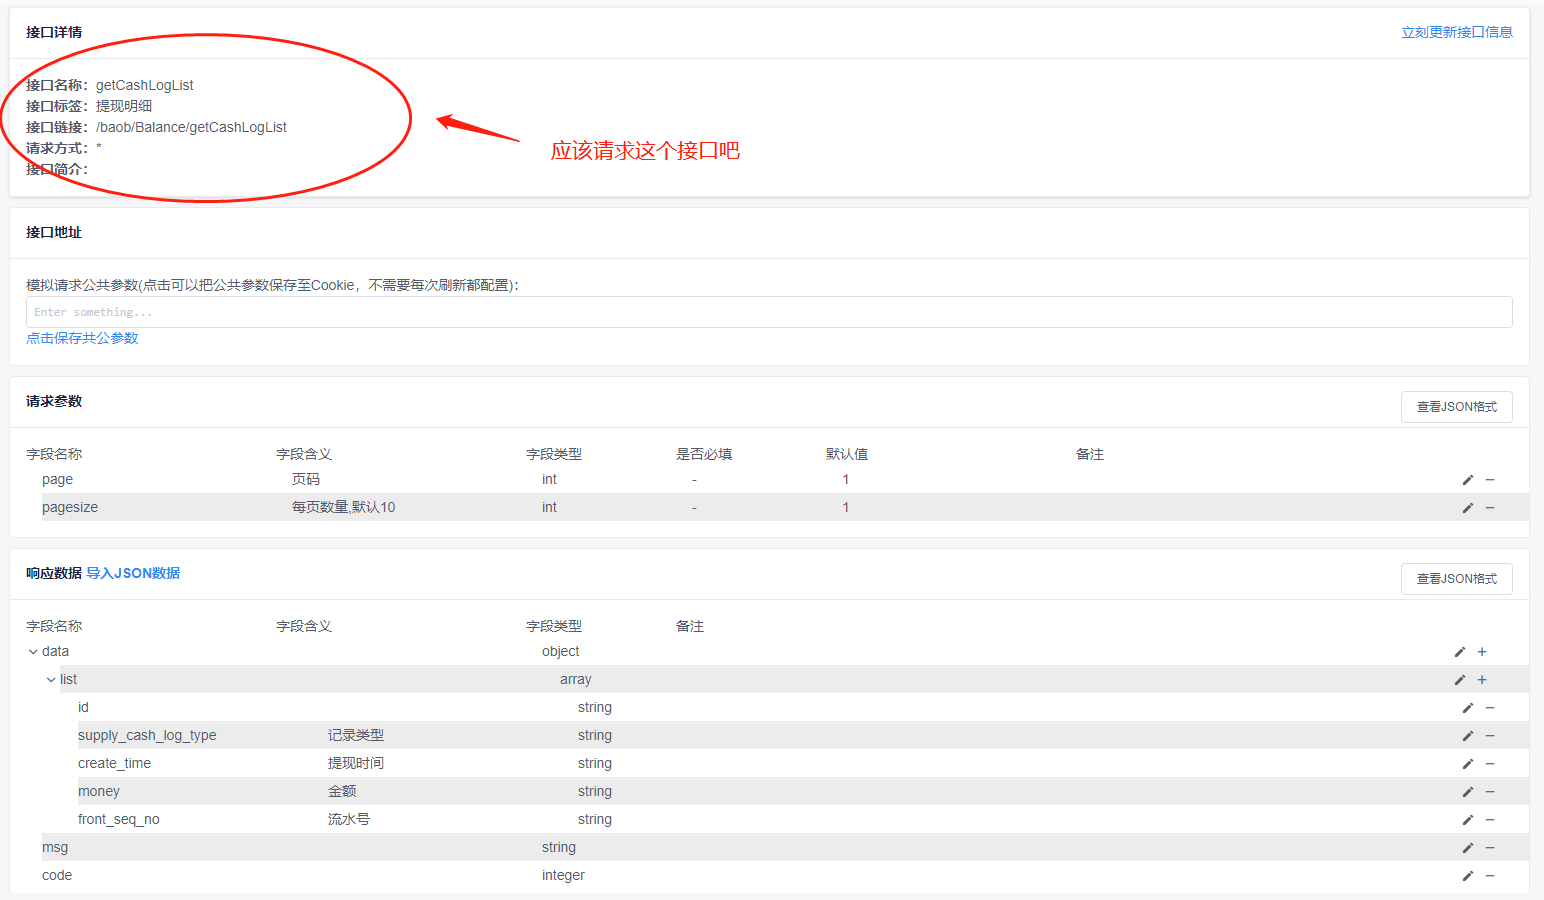Remove the id response field
1544x900 pixels.
1490,708
